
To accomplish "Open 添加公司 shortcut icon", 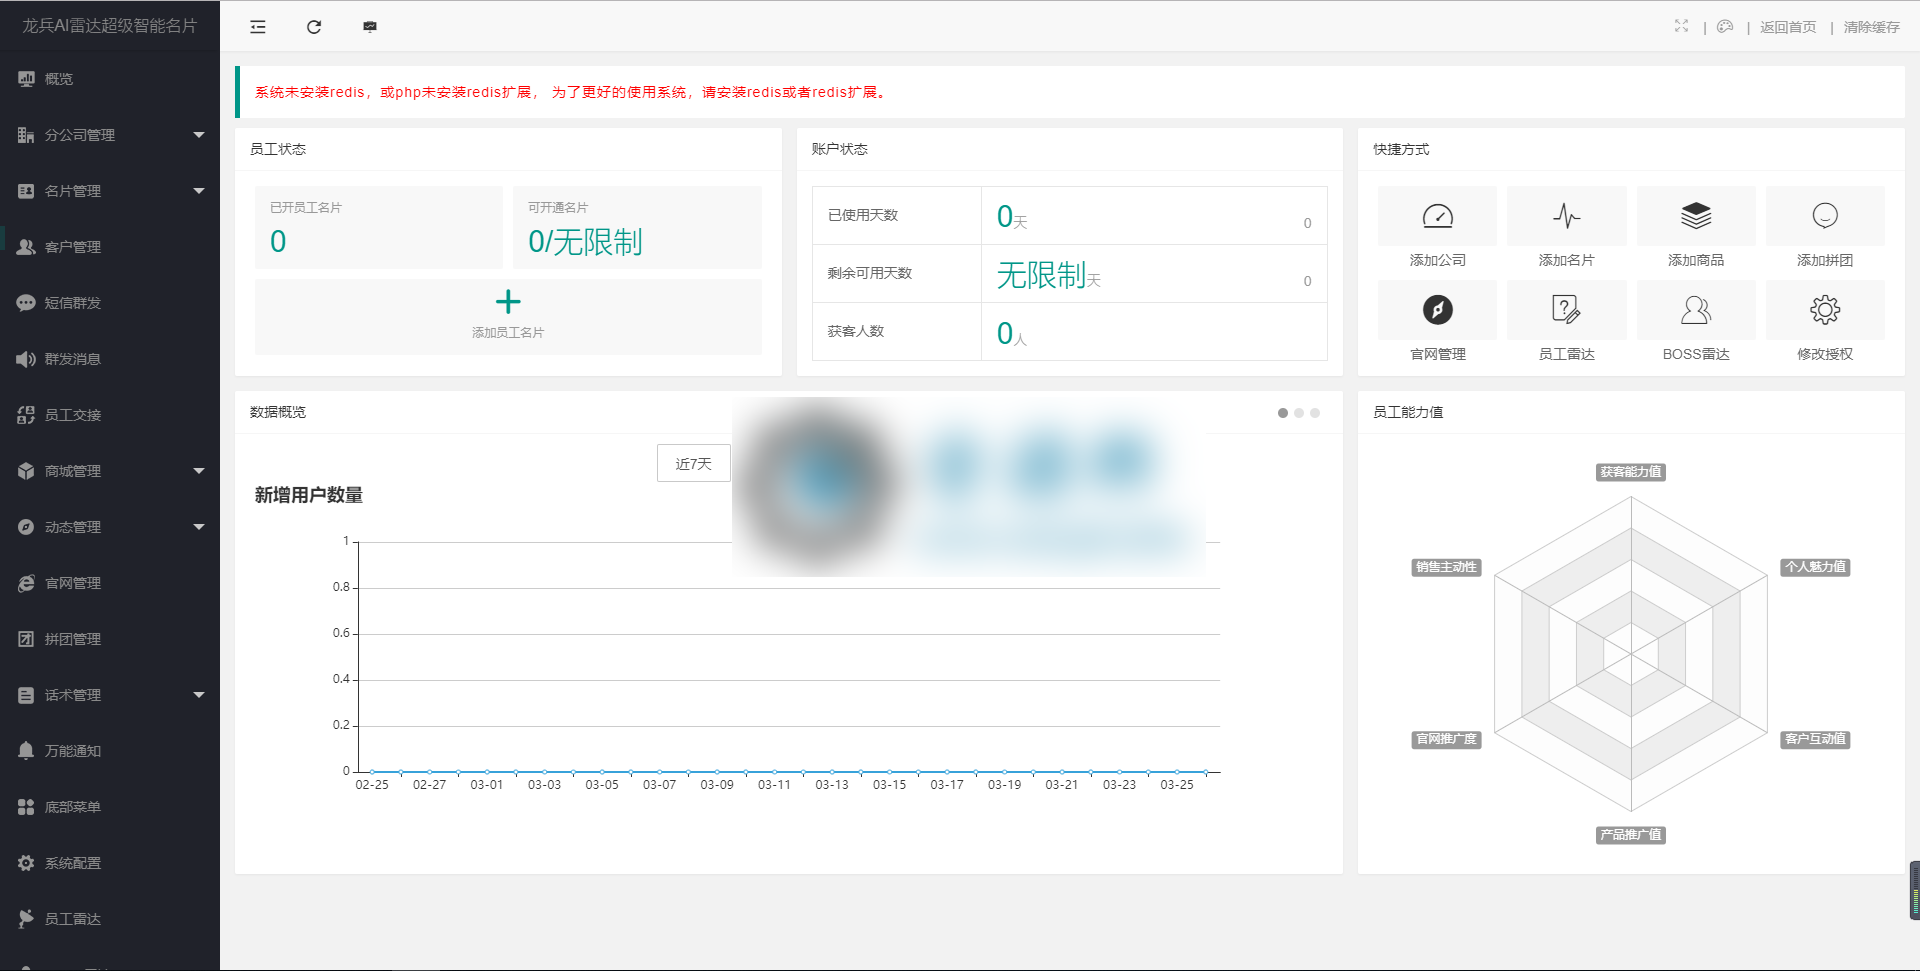I will [x=1437, y=216].
